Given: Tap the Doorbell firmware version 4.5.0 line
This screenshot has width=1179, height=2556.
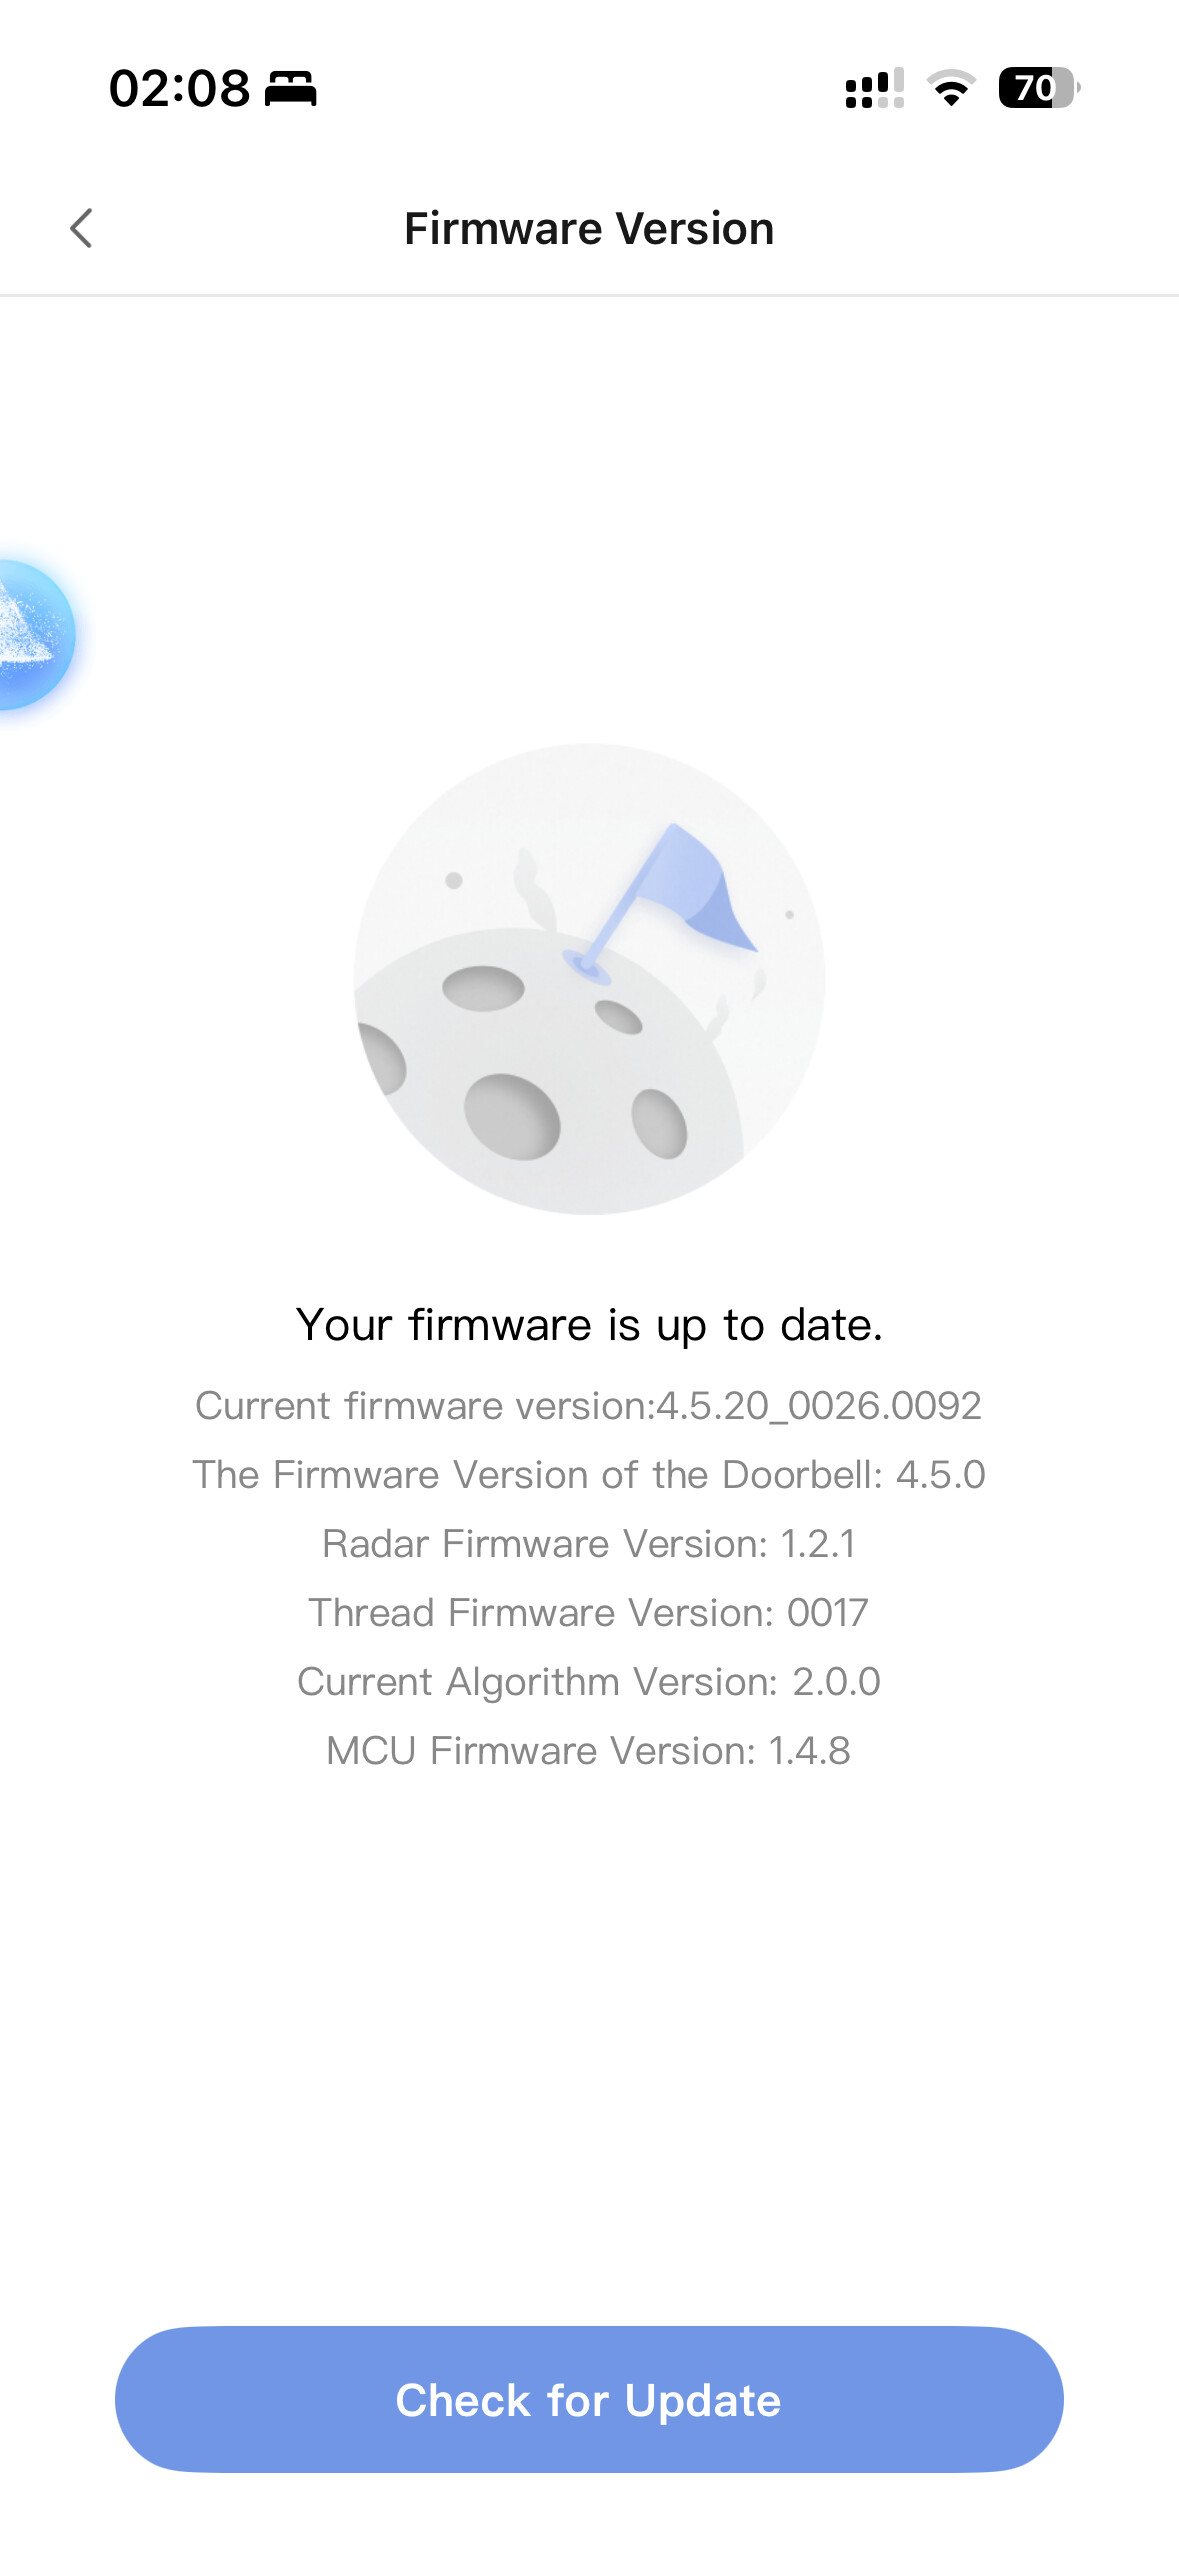Looking at the screenshot, I should (x=589, y=1475).
